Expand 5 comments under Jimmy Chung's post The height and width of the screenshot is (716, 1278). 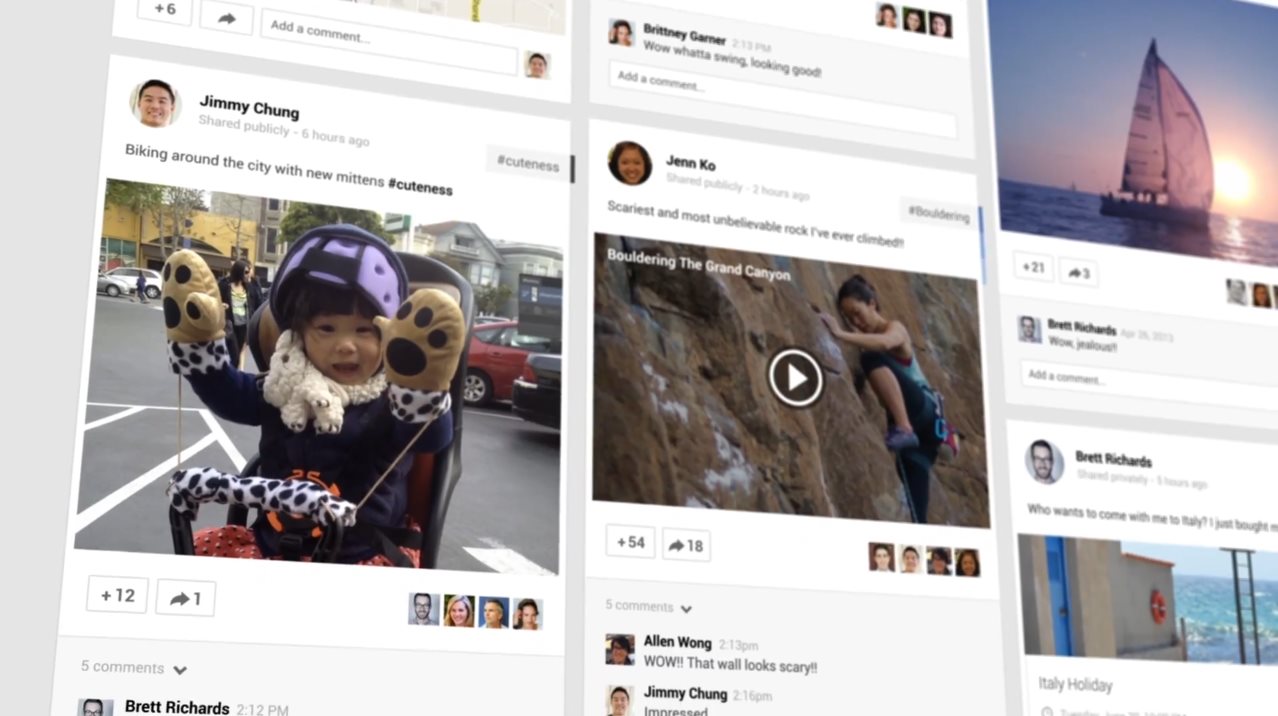[x=133, y=668]
